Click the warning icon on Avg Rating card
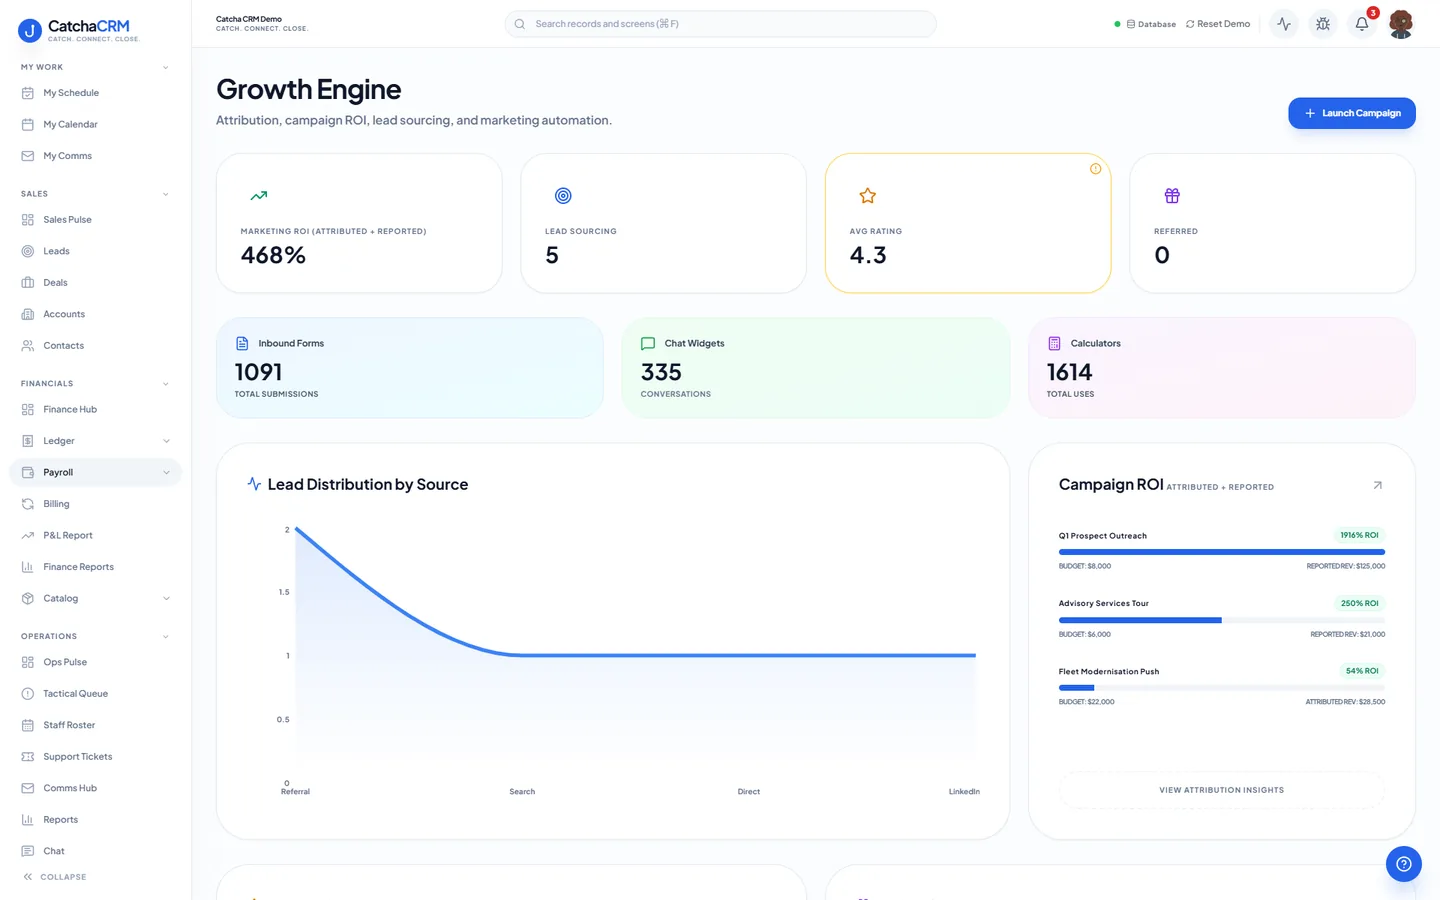1440x900 pixels. pos(1095,169)
